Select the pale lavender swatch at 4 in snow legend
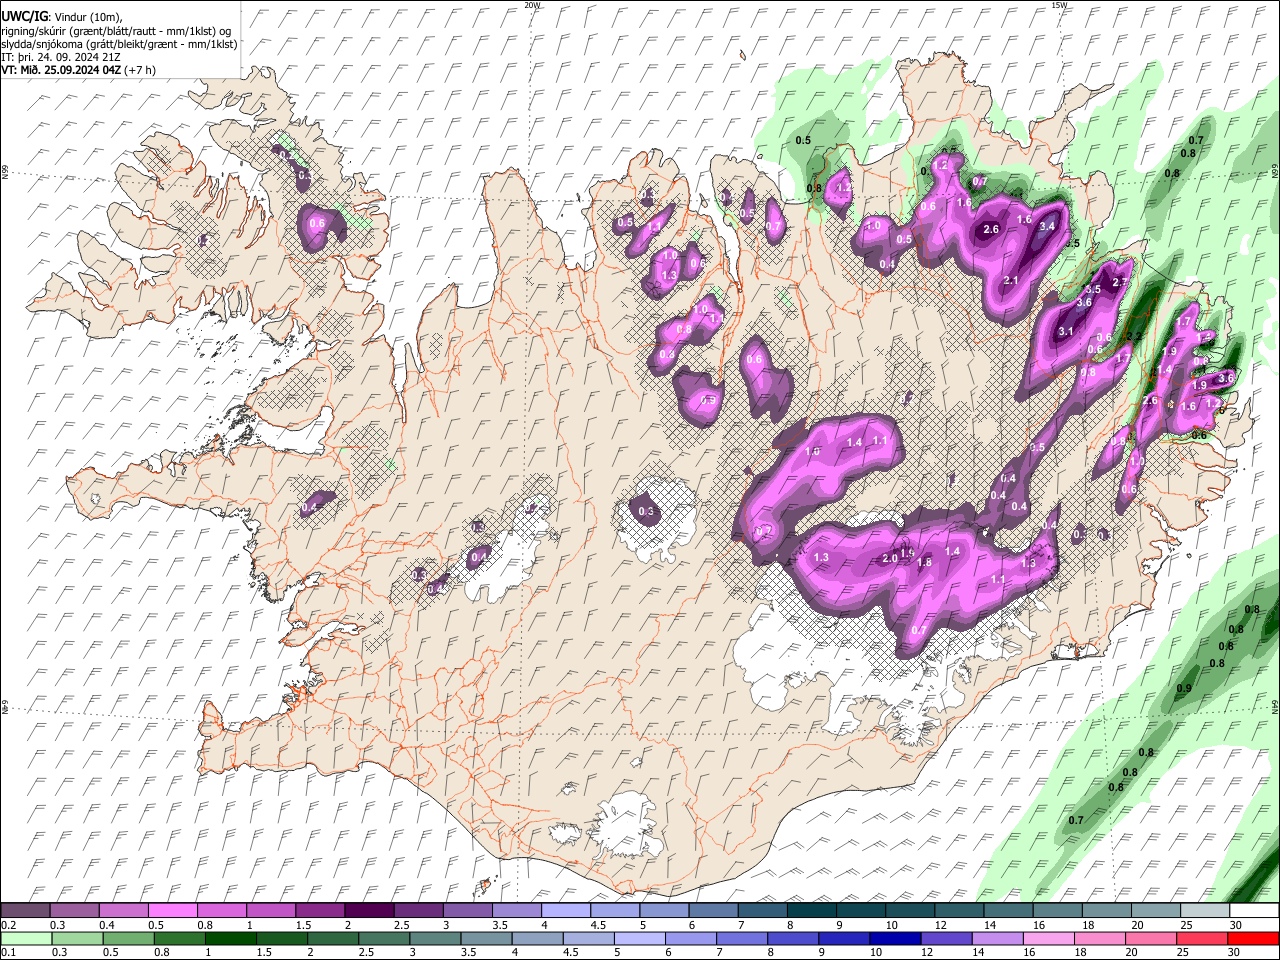The image size is (1280, 960). tap(565, 911)
